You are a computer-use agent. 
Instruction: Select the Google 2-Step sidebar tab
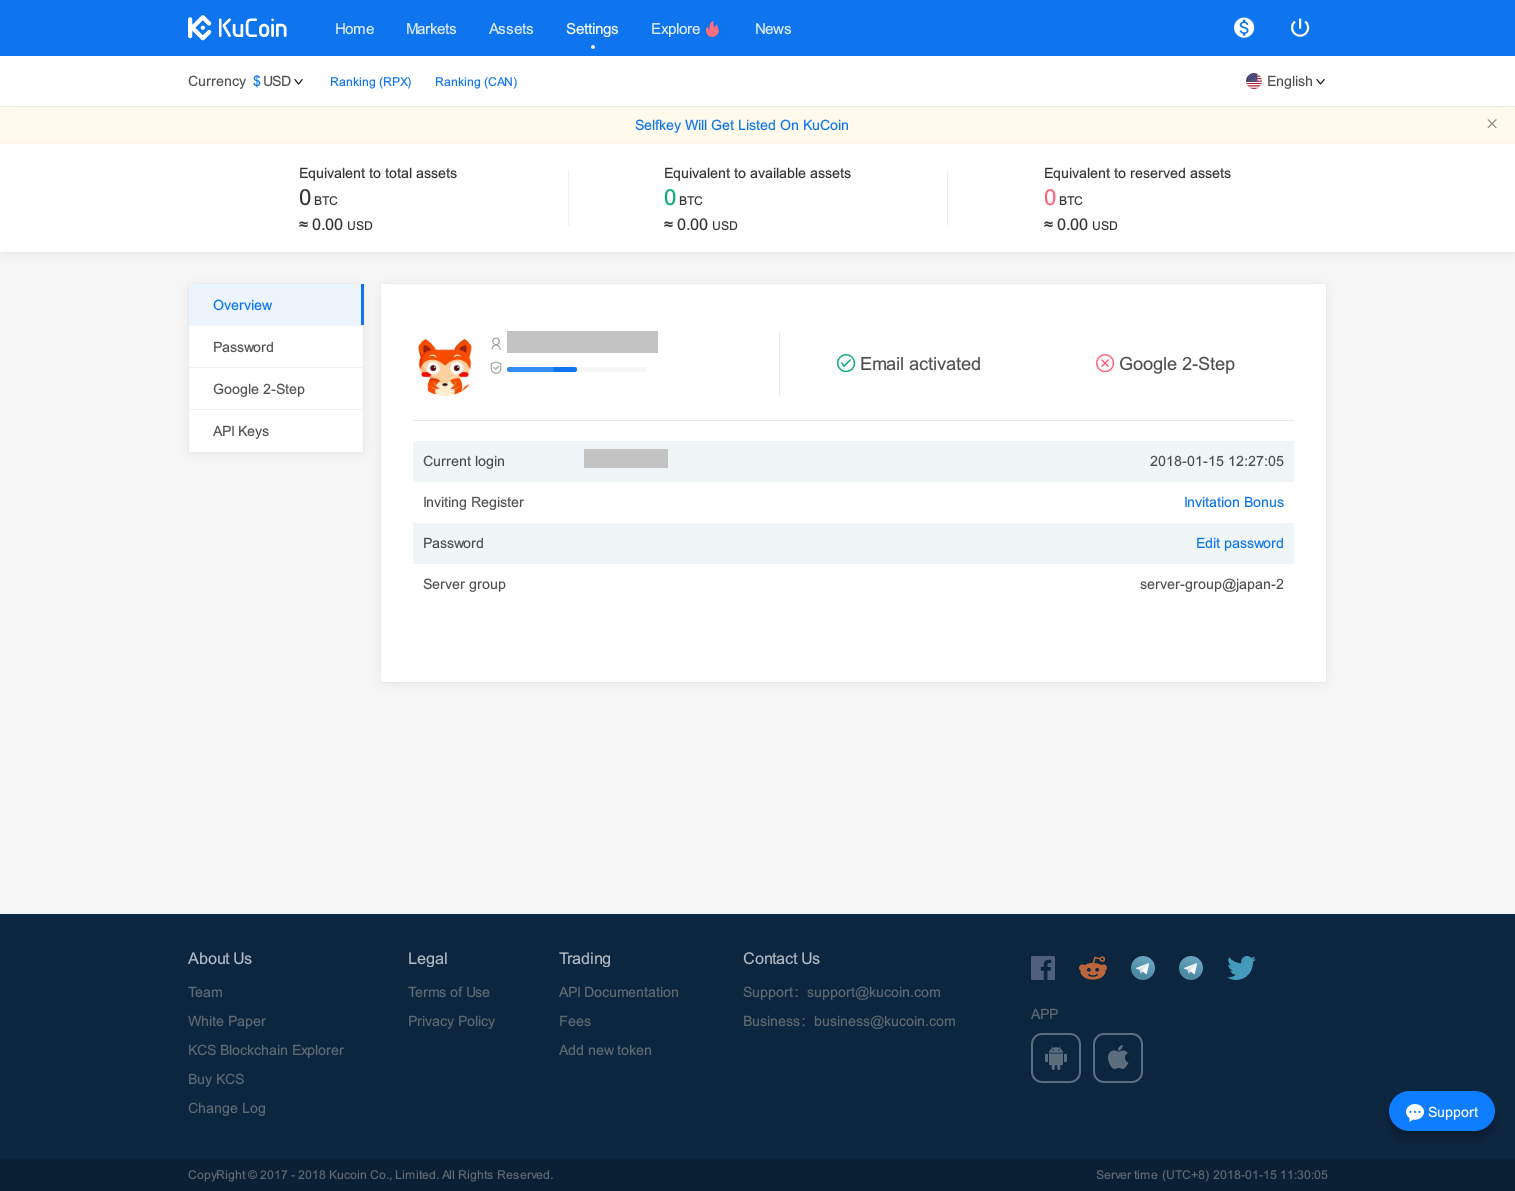click(276, 389)
